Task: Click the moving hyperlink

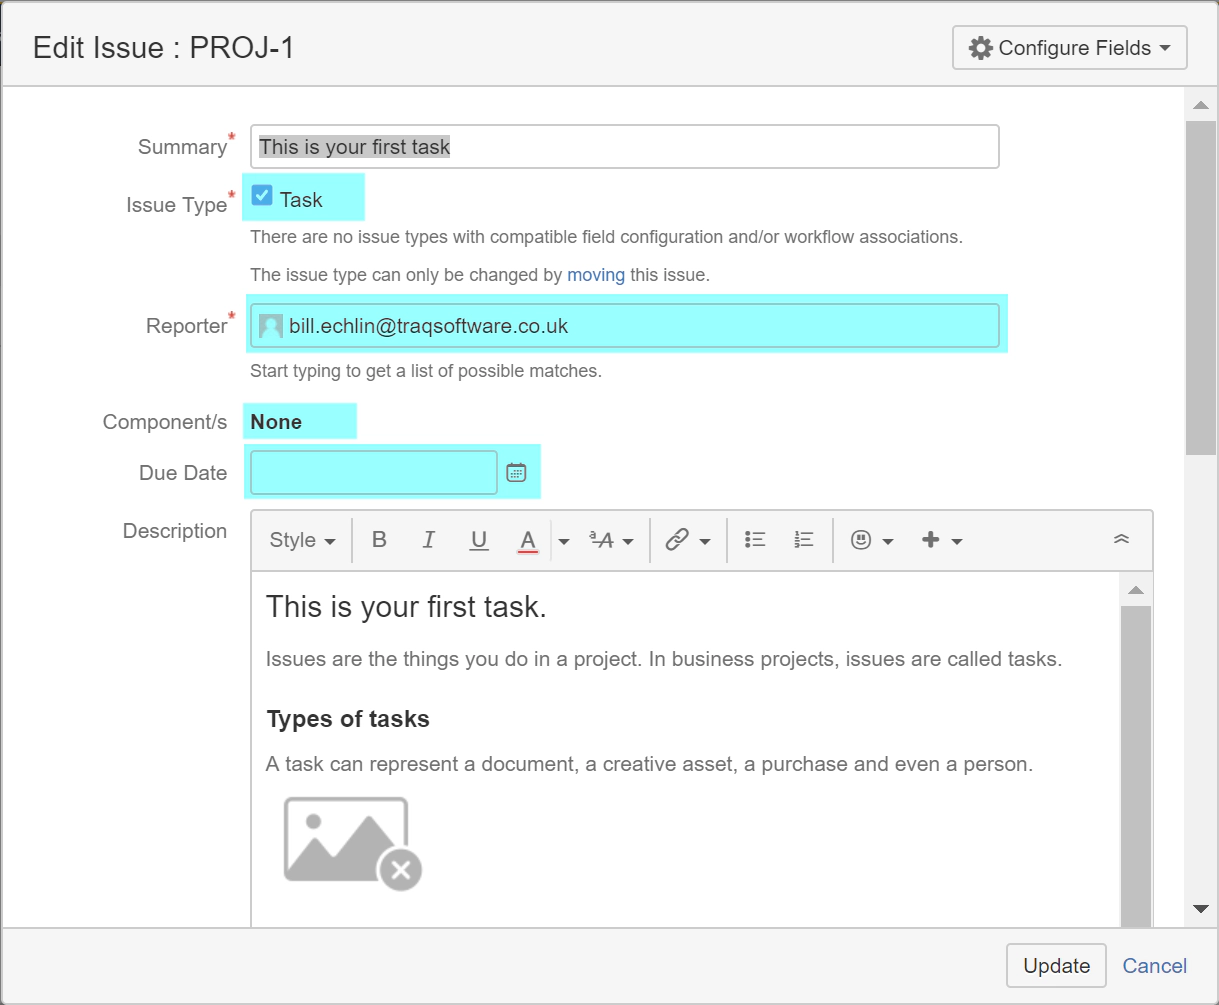Action: (x=595, y=275)
